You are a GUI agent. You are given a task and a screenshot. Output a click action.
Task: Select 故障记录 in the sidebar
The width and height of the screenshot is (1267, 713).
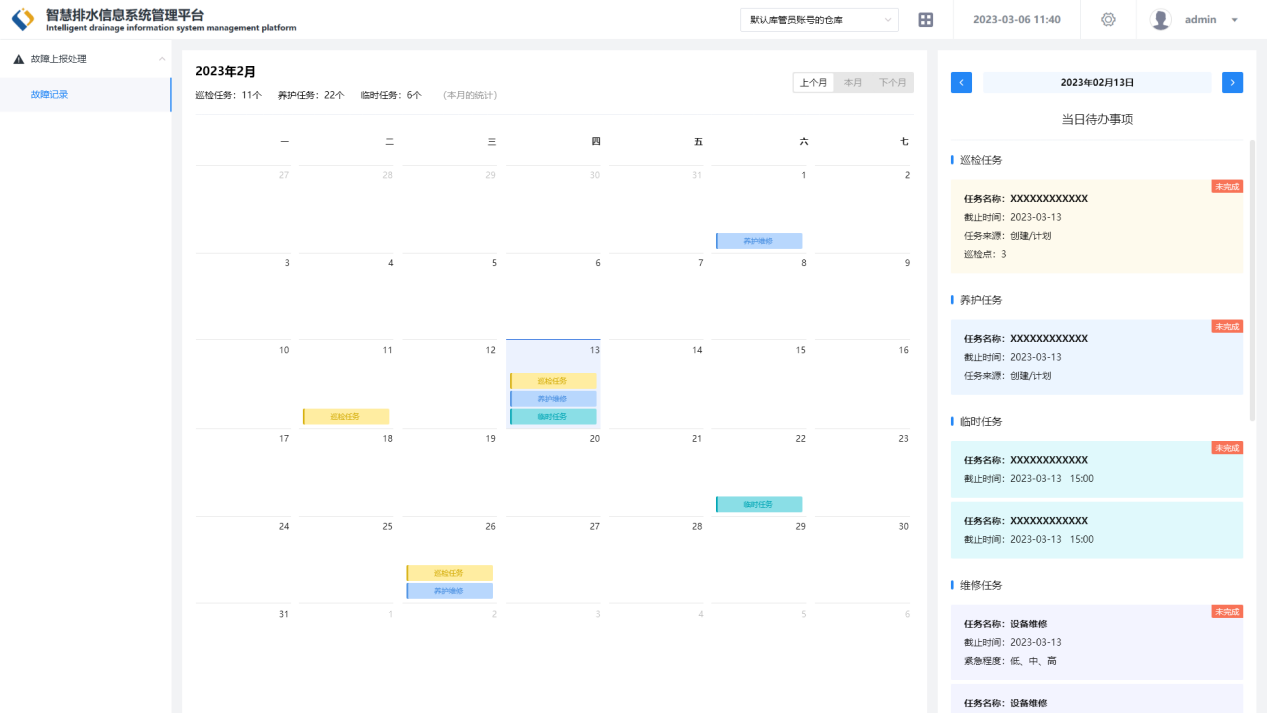click(x=50, y=95)
